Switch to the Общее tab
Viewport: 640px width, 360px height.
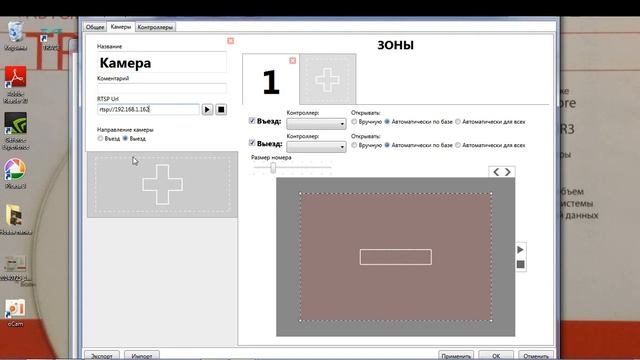[x=95, y=27]
